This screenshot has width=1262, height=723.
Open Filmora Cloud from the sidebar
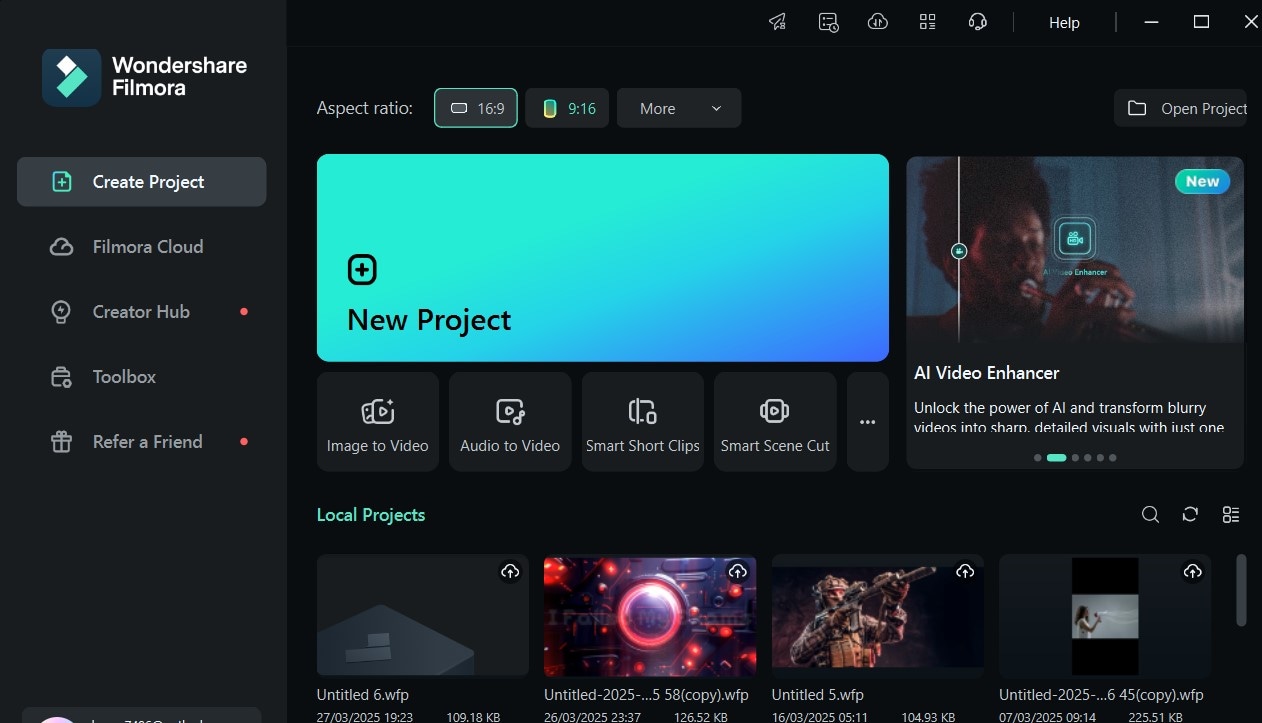pos(142,247)
